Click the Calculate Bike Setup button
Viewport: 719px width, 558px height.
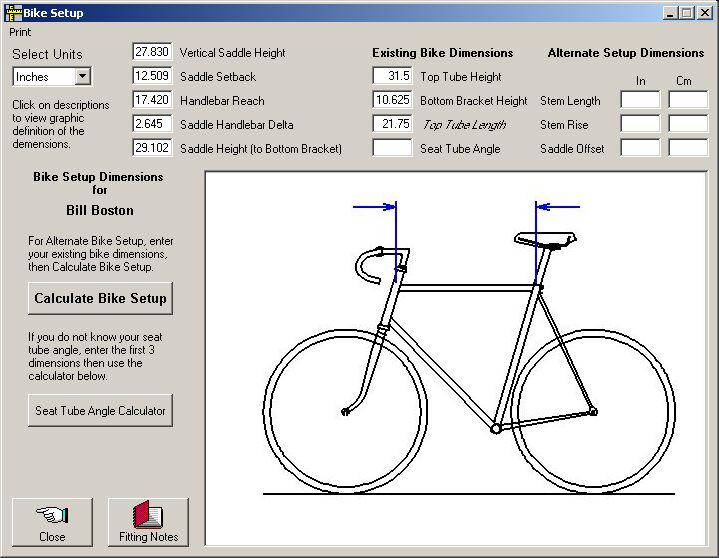click(100, 298)
